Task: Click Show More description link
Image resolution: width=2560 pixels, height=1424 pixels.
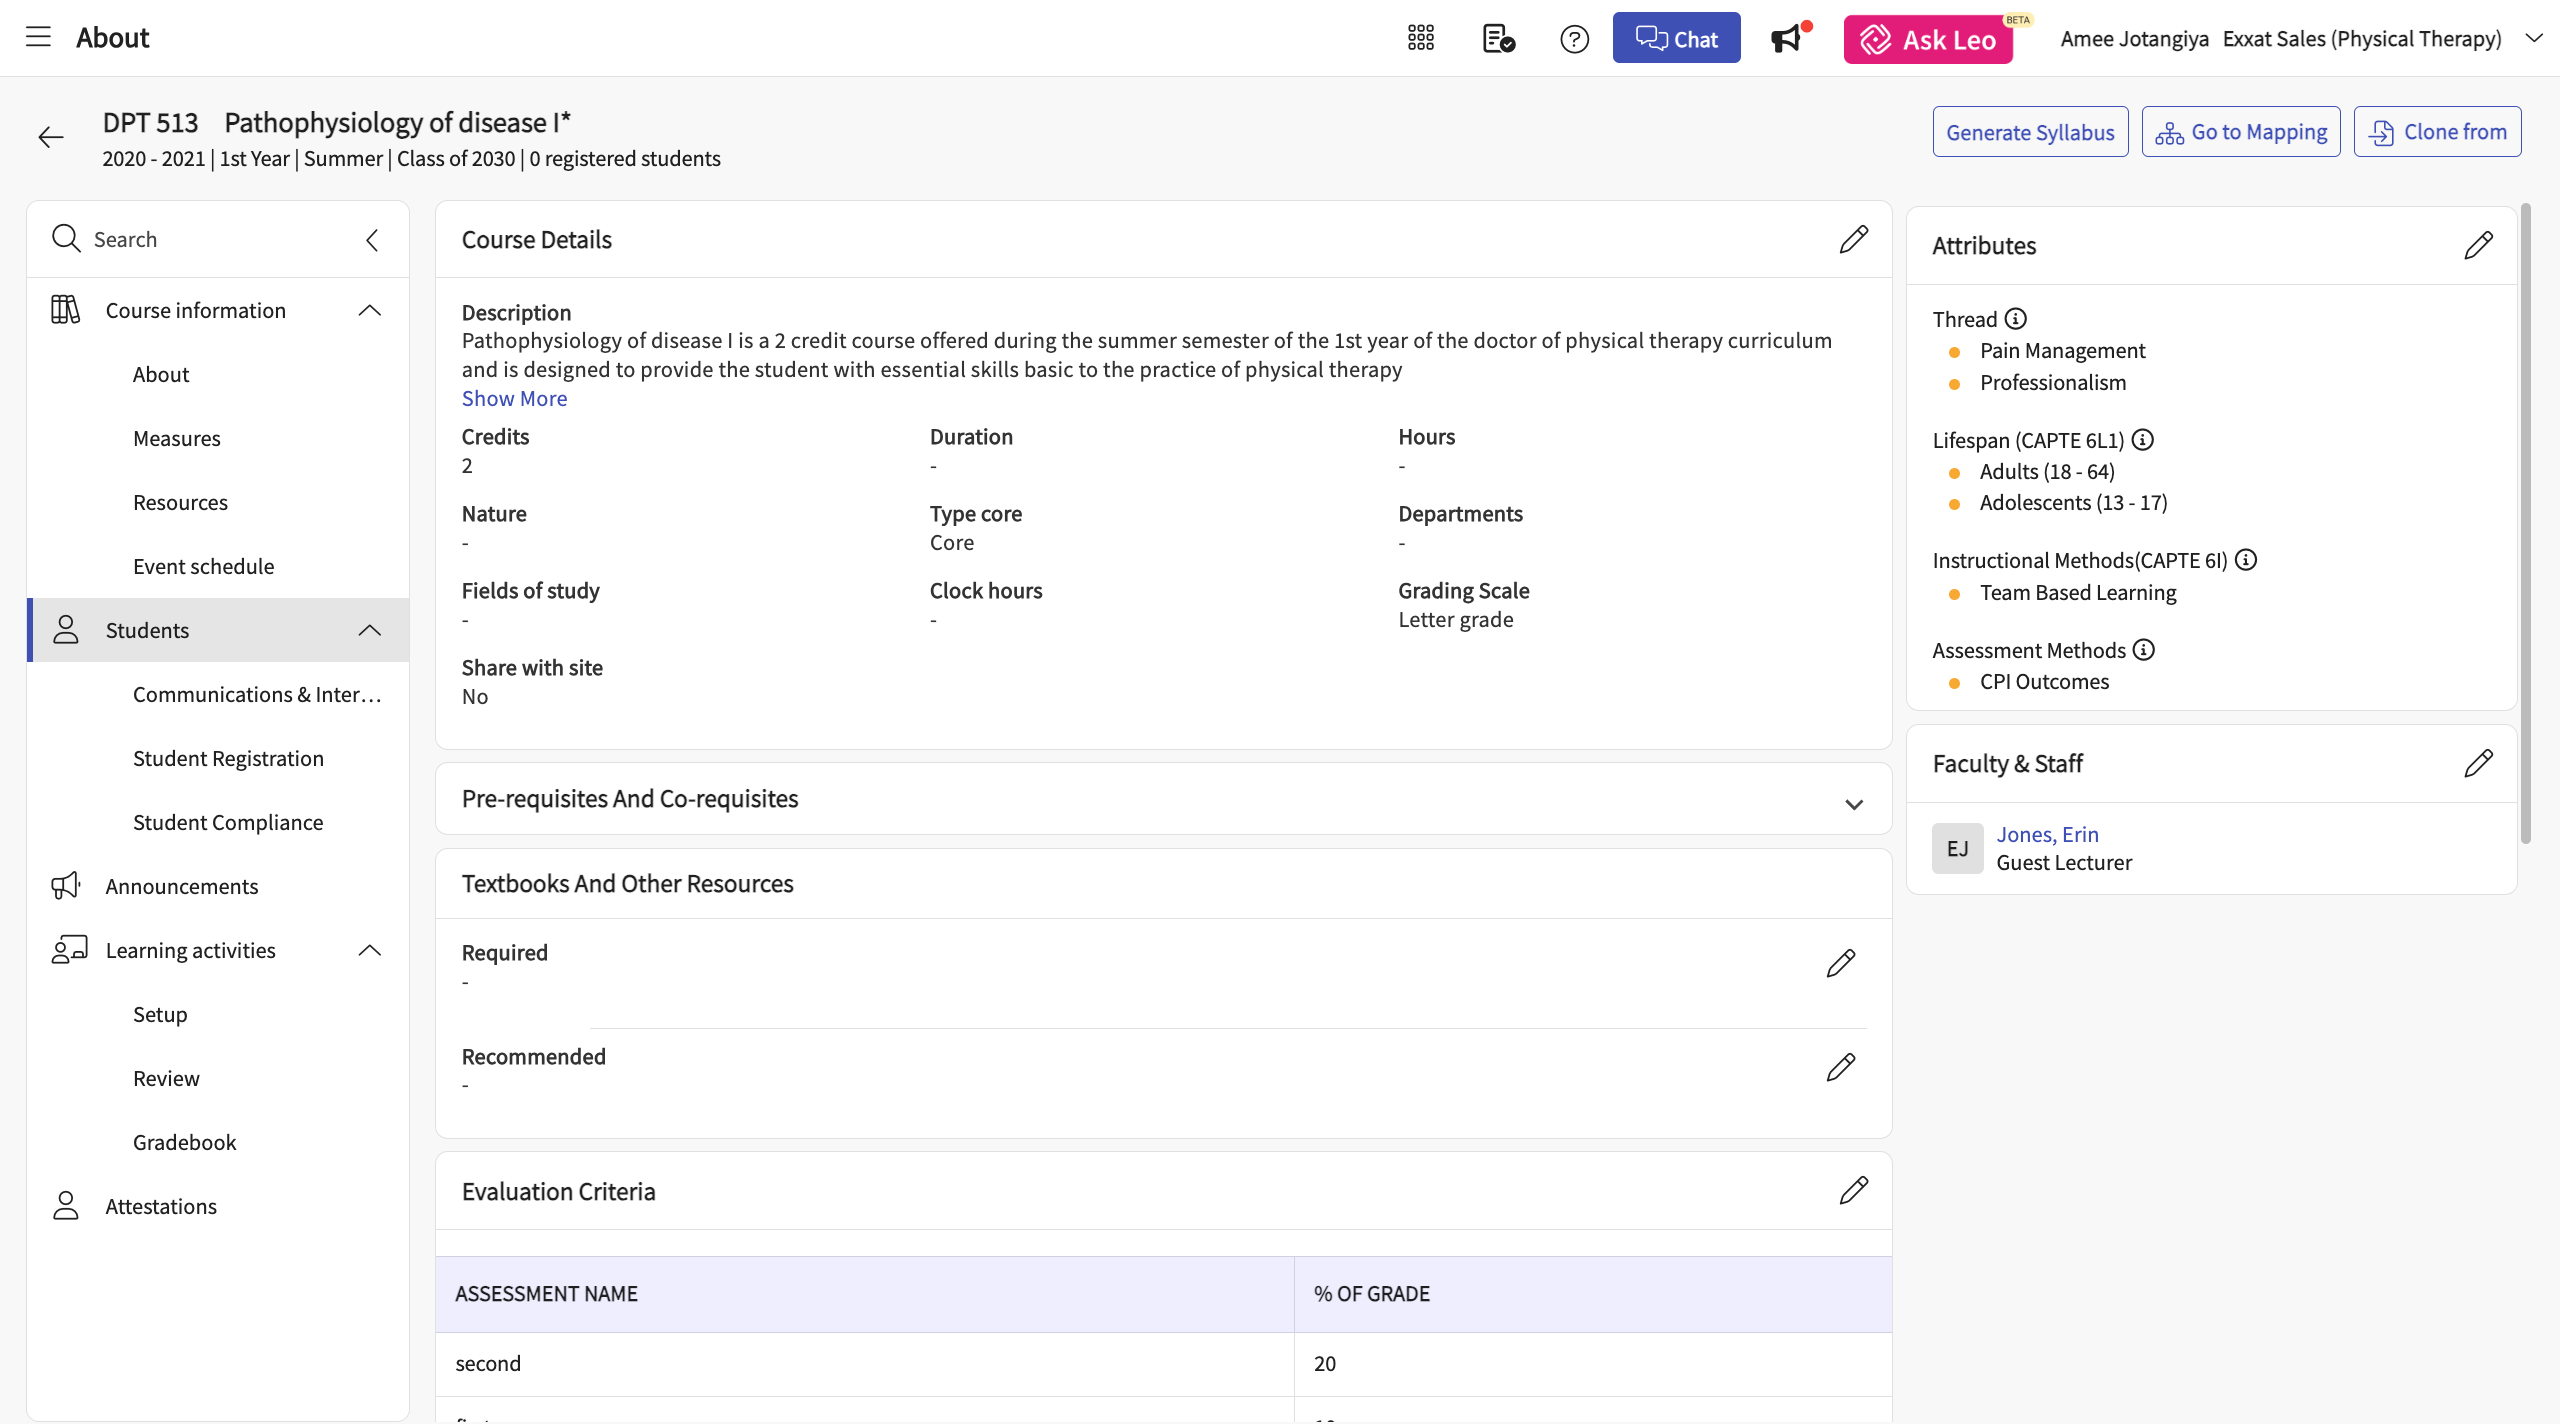Action: (x=514, y=398)
